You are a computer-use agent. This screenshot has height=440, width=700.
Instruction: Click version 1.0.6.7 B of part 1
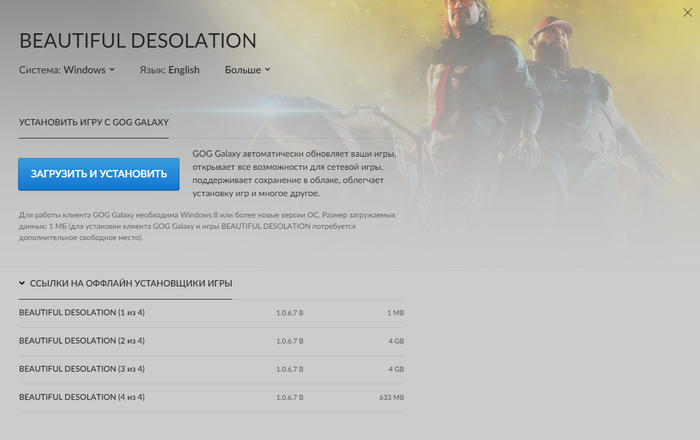[290, 313]
